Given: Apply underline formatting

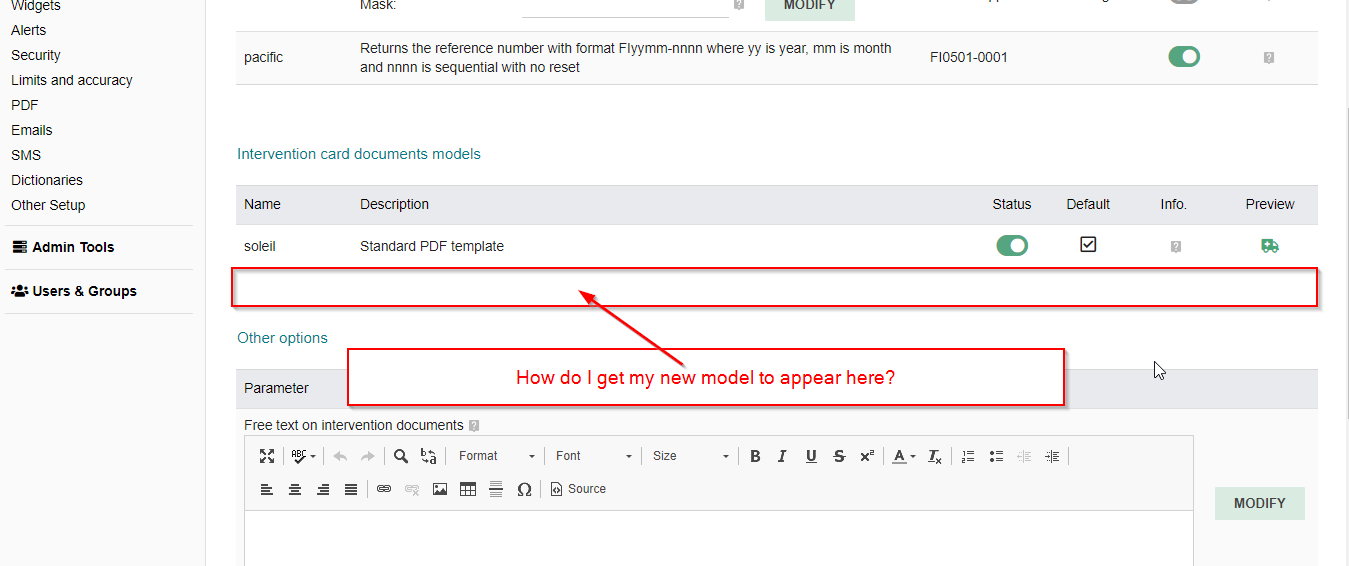Looking at the screenshot, I should pyautogui.click(x=811, y=456).
